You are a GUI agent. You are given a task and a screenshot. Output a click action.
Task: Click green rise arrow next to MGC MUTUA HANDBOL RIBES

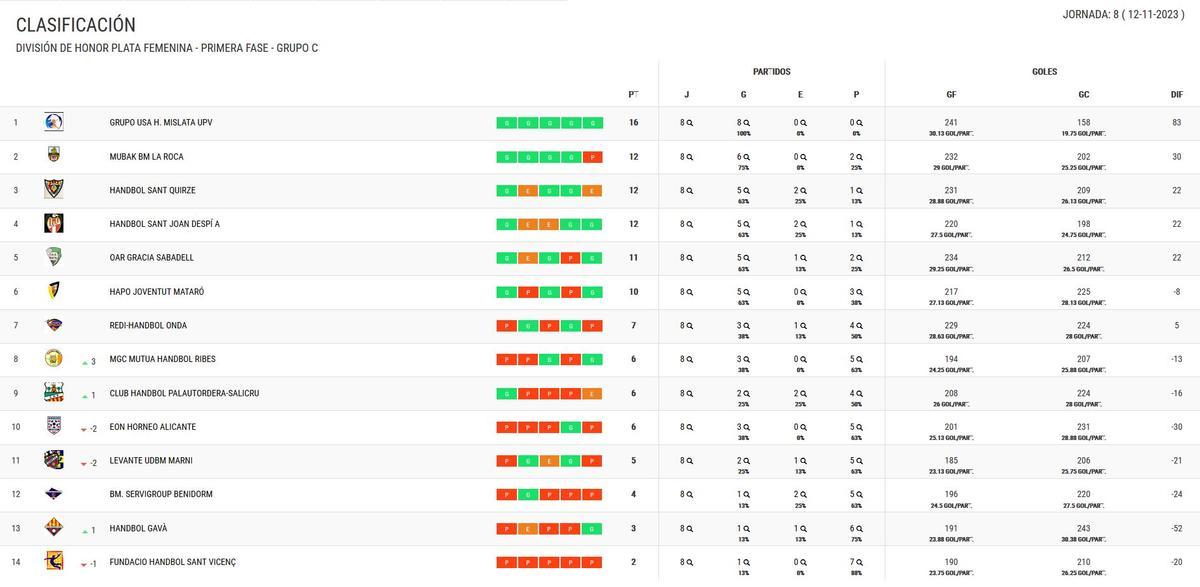pyautogui.click(x=83, y=359)
